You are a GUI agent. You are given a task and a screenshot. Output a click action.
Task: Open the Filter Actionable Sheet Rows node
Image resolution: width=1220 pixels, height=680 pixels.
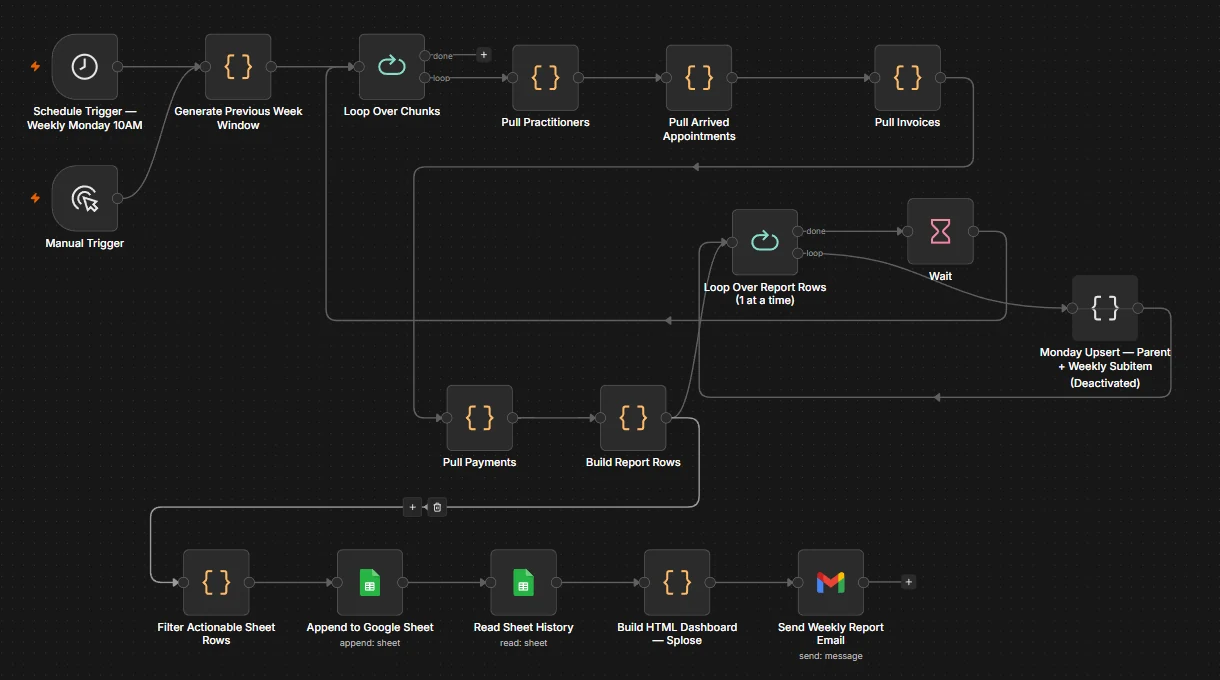point(216,582)
